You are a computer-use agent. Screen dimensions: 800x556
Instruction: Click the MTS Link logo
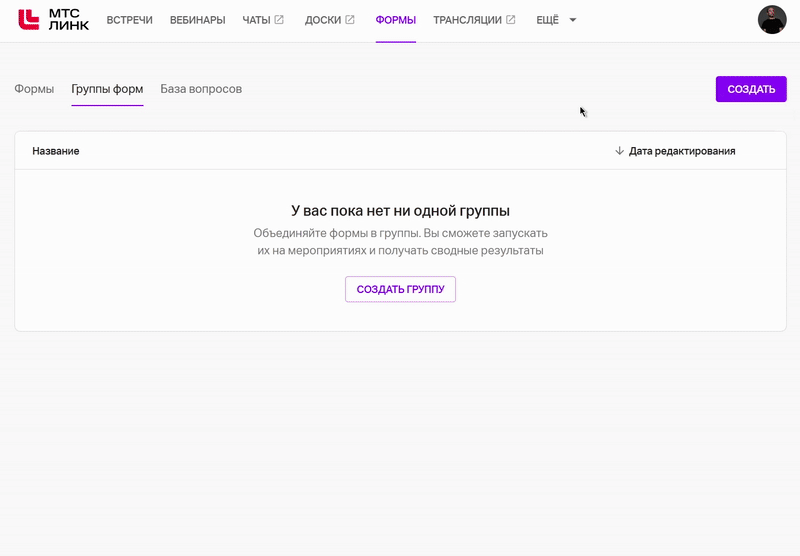click(x=53, y=20)
